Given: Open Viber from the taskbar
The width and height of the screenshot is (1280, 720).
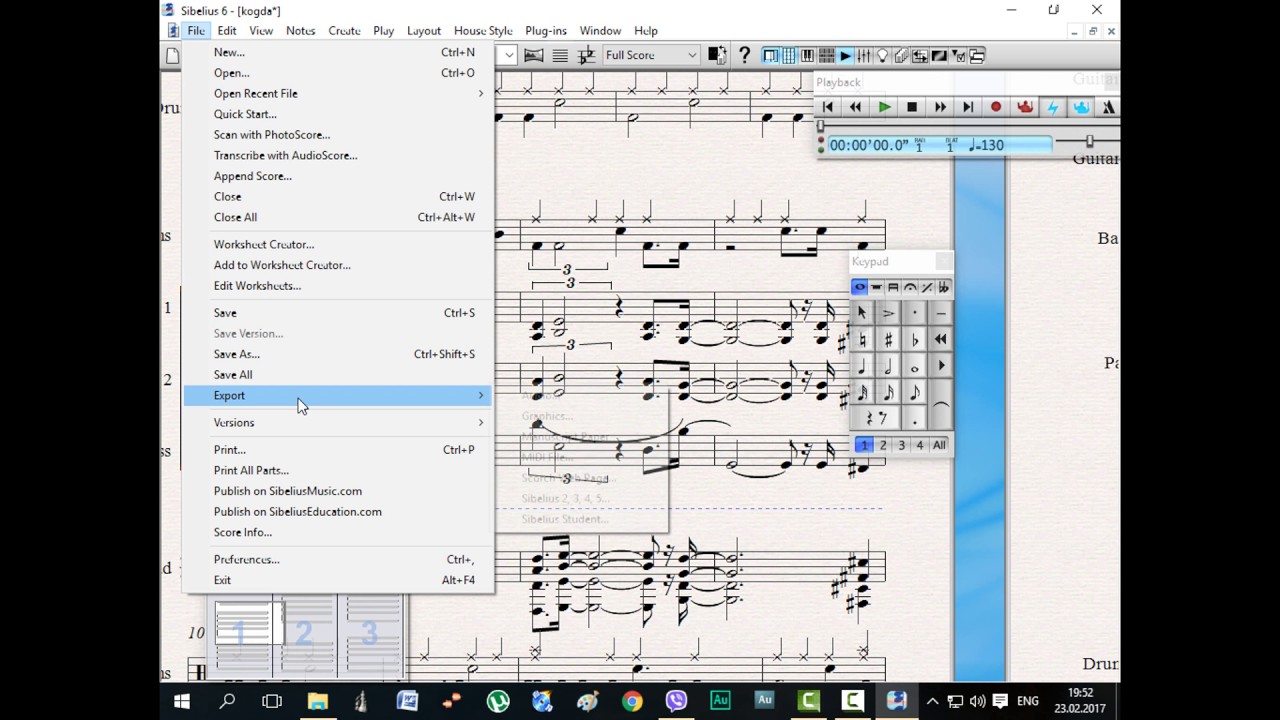Looking at the screenshot, I should pyautogui.click(x=676, y=701).
